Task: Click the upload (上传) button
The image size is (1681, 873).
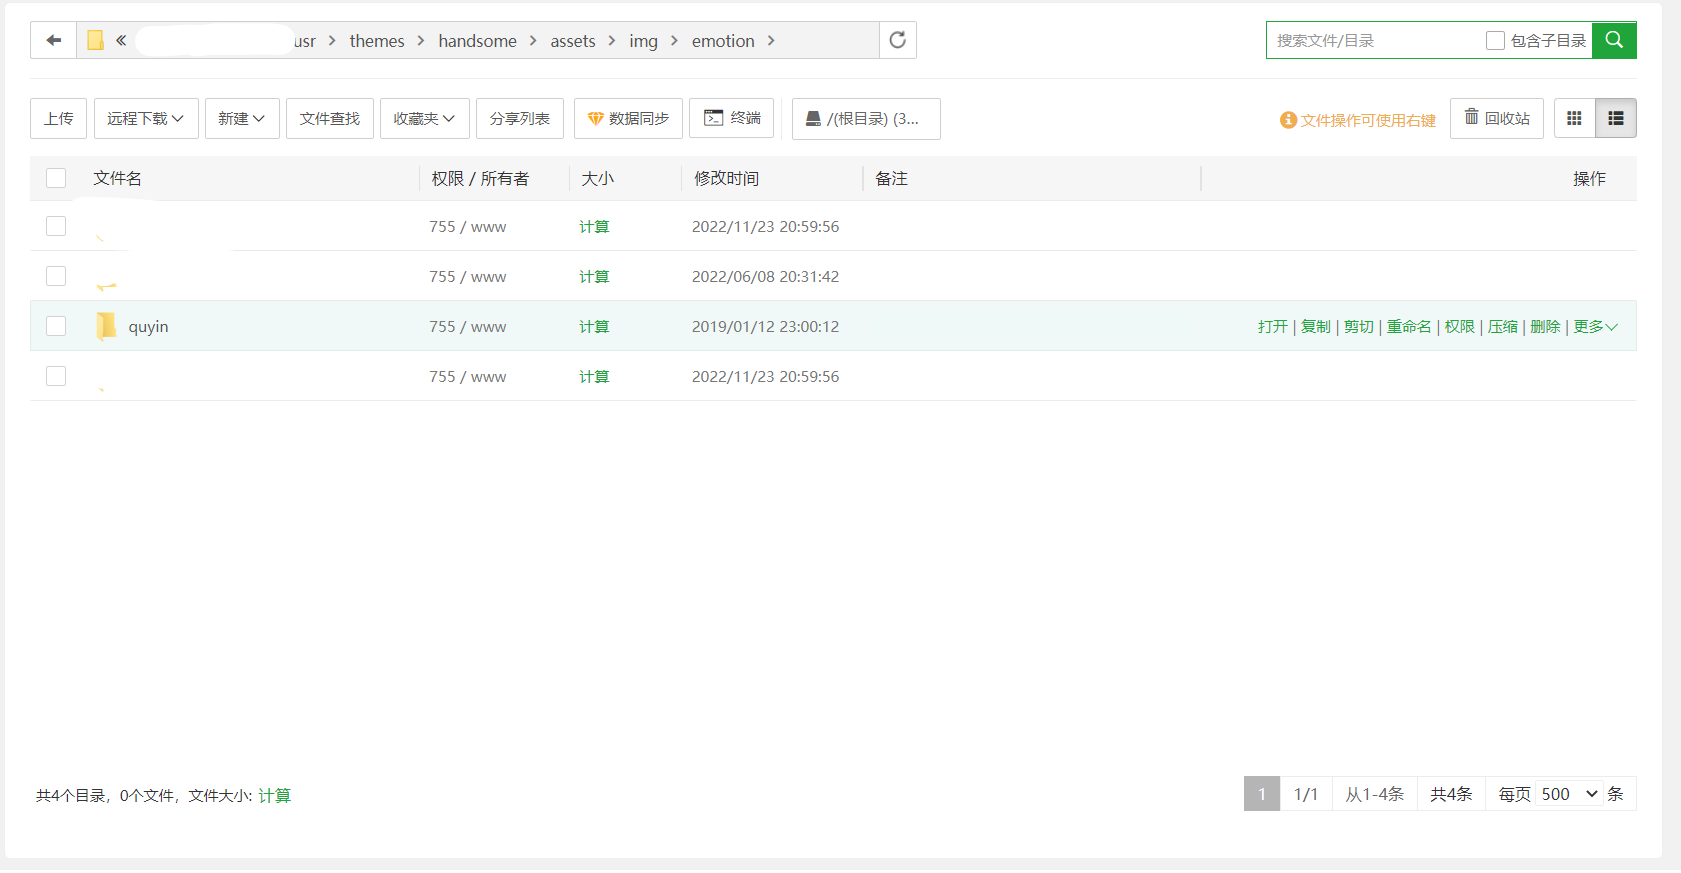Action: (59, 118)
